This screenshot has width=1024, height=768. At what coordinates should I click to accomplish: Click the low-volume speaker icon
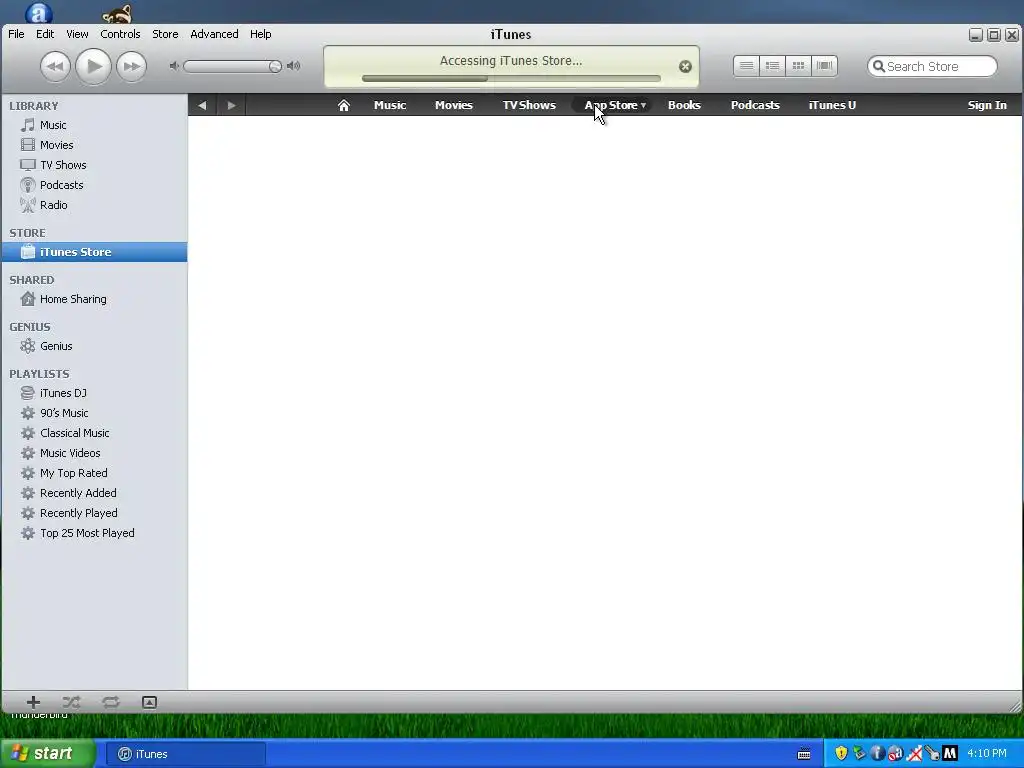[174, 66]
